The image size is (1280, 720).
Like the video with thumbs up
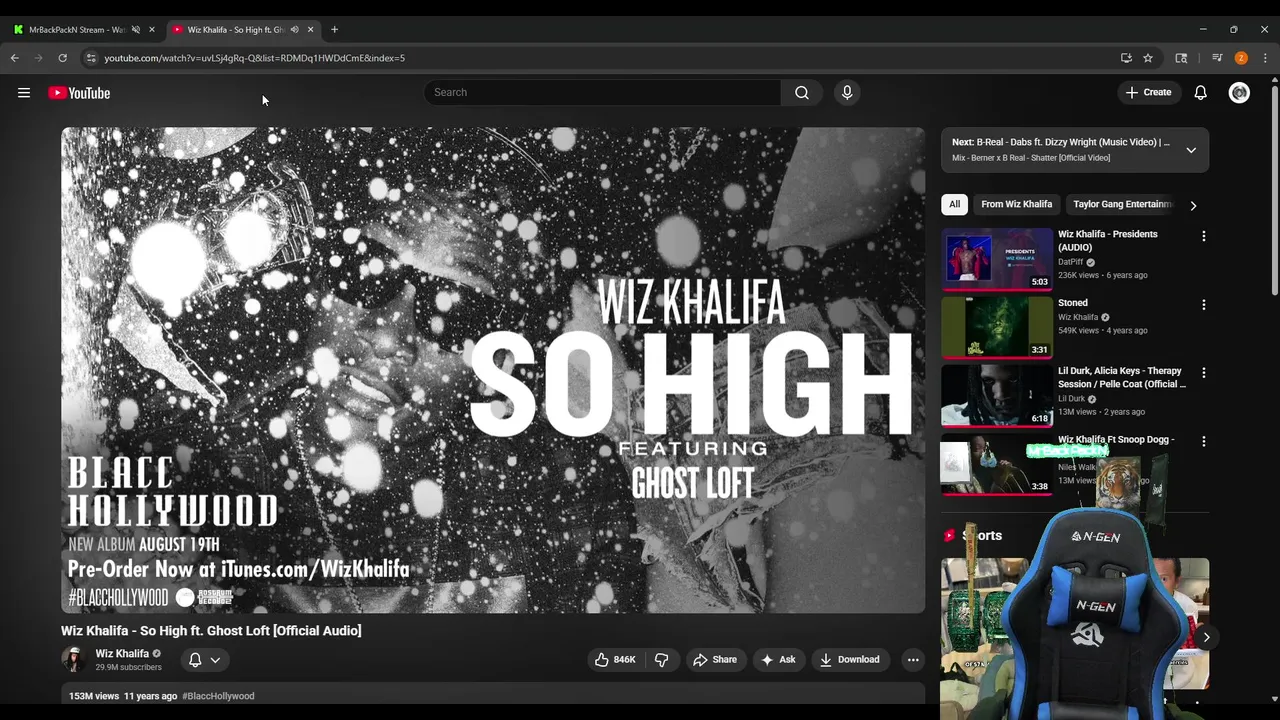(x=615, y=659)
